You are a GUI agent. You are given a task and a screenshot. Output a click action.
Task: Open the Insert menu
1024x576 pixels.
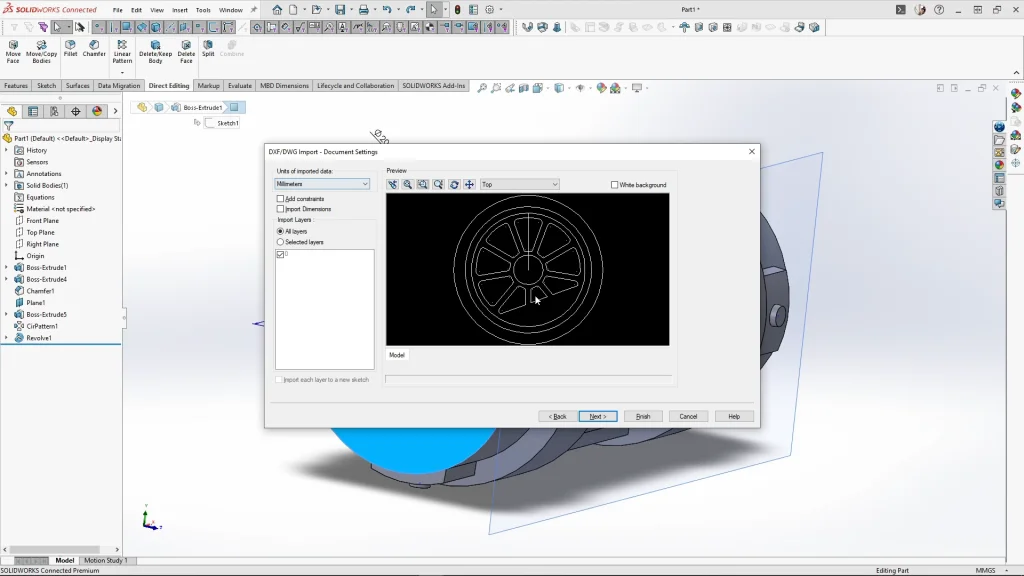(x=180, y=10)
